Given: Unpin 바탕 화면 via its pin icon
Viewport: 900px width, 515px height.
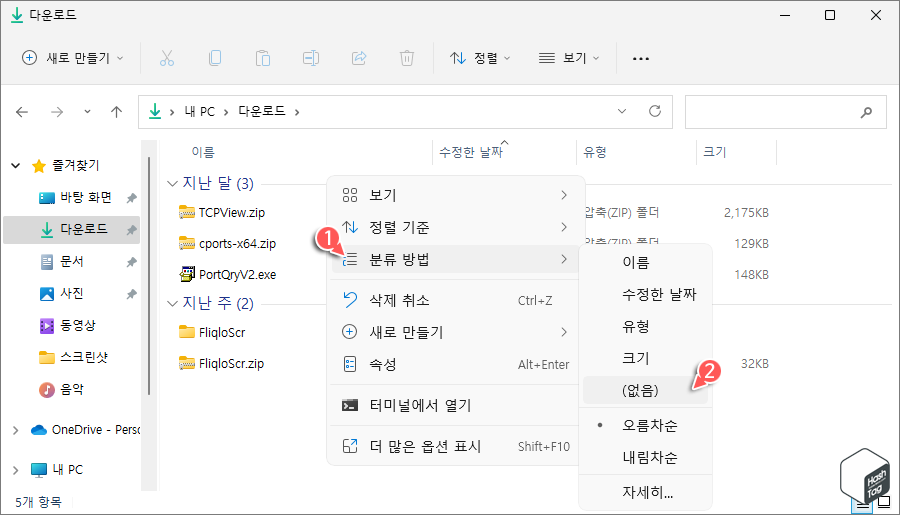Looking at the screenshot, I should tap(131, 198).
